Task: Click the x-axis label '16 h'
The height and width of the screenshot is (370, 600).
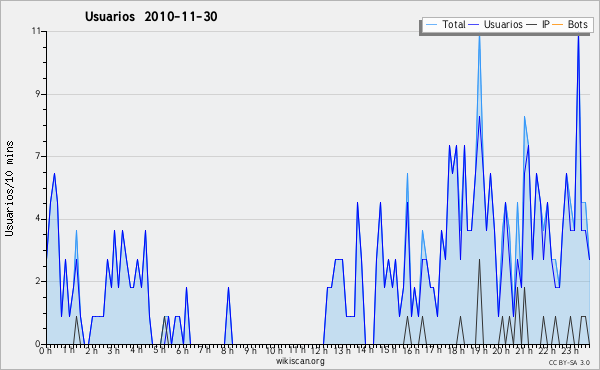Action: pyautogui.click(x=410, y=350)
